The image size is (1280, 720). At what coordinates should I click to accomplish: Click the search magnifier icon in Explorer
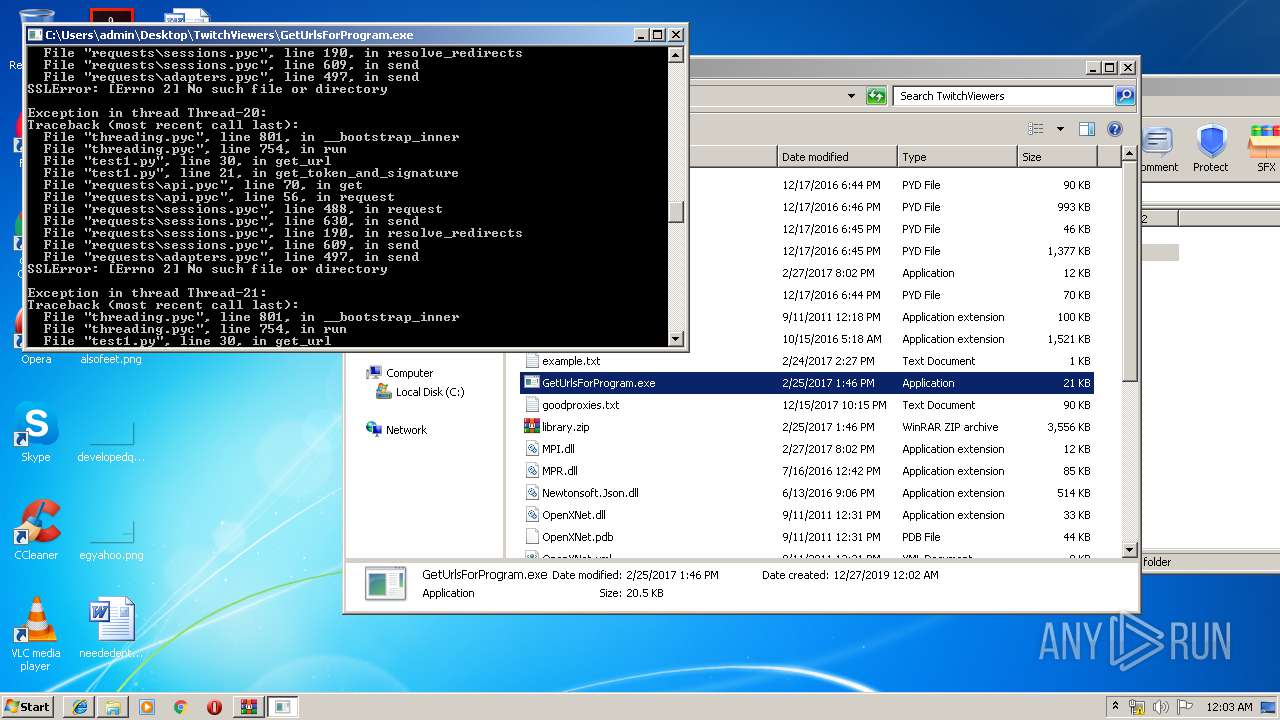point(1125,96)
